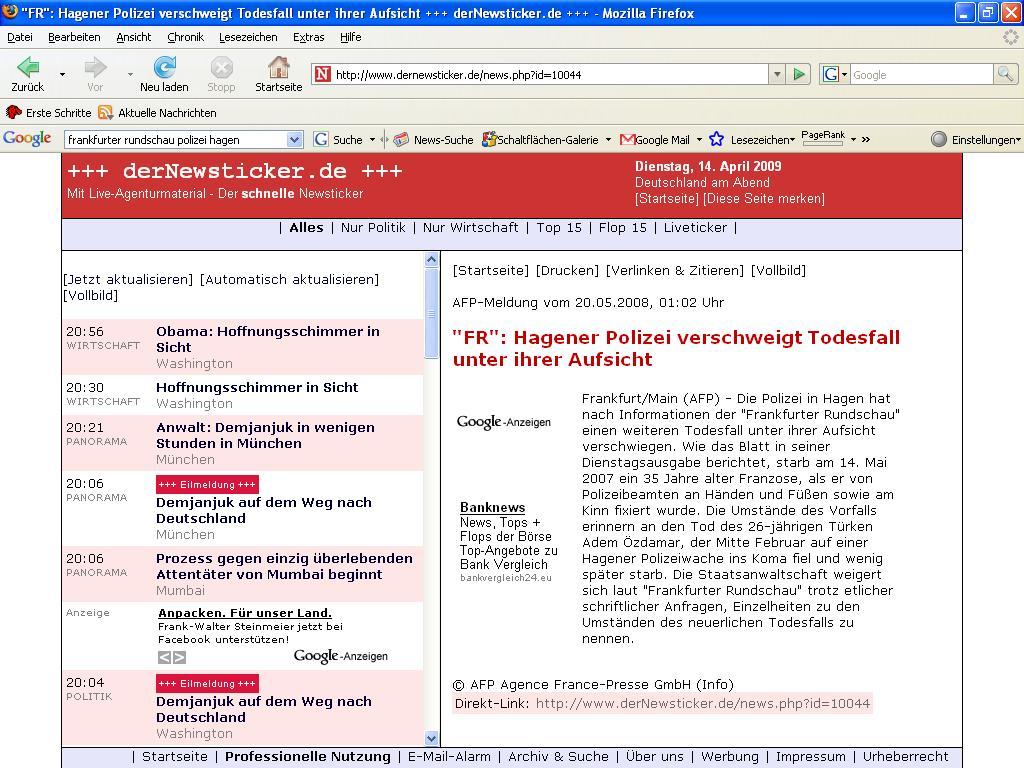Click next ad arrow in Anzeige
This screenshot has width=1024, height=768.
click(180, 657)
